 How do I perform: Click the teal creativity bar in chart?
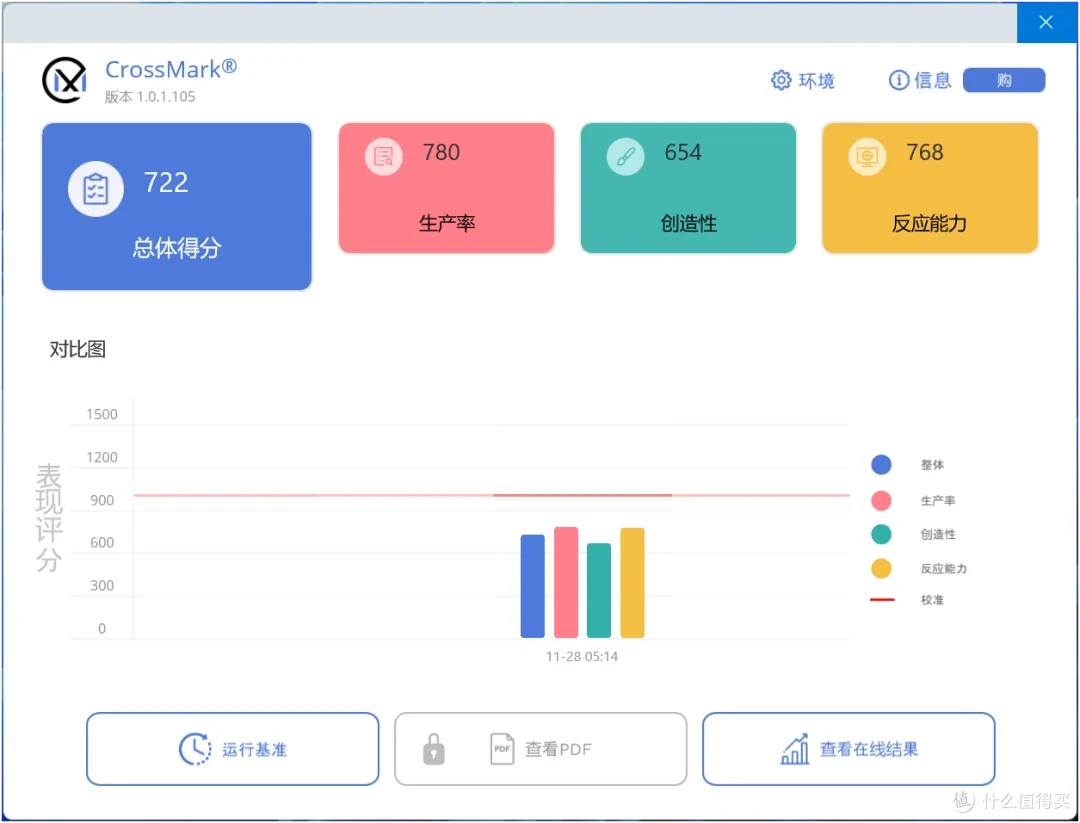tap(599, 590)
